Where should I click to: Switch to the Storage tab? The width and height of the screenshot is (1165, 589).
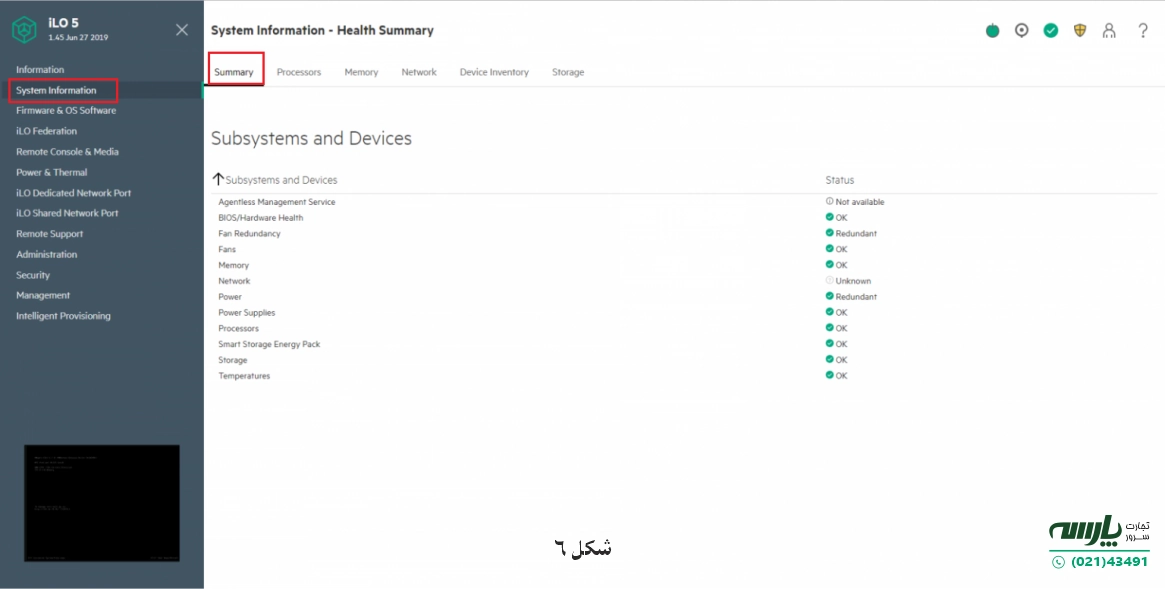(568, 71)
